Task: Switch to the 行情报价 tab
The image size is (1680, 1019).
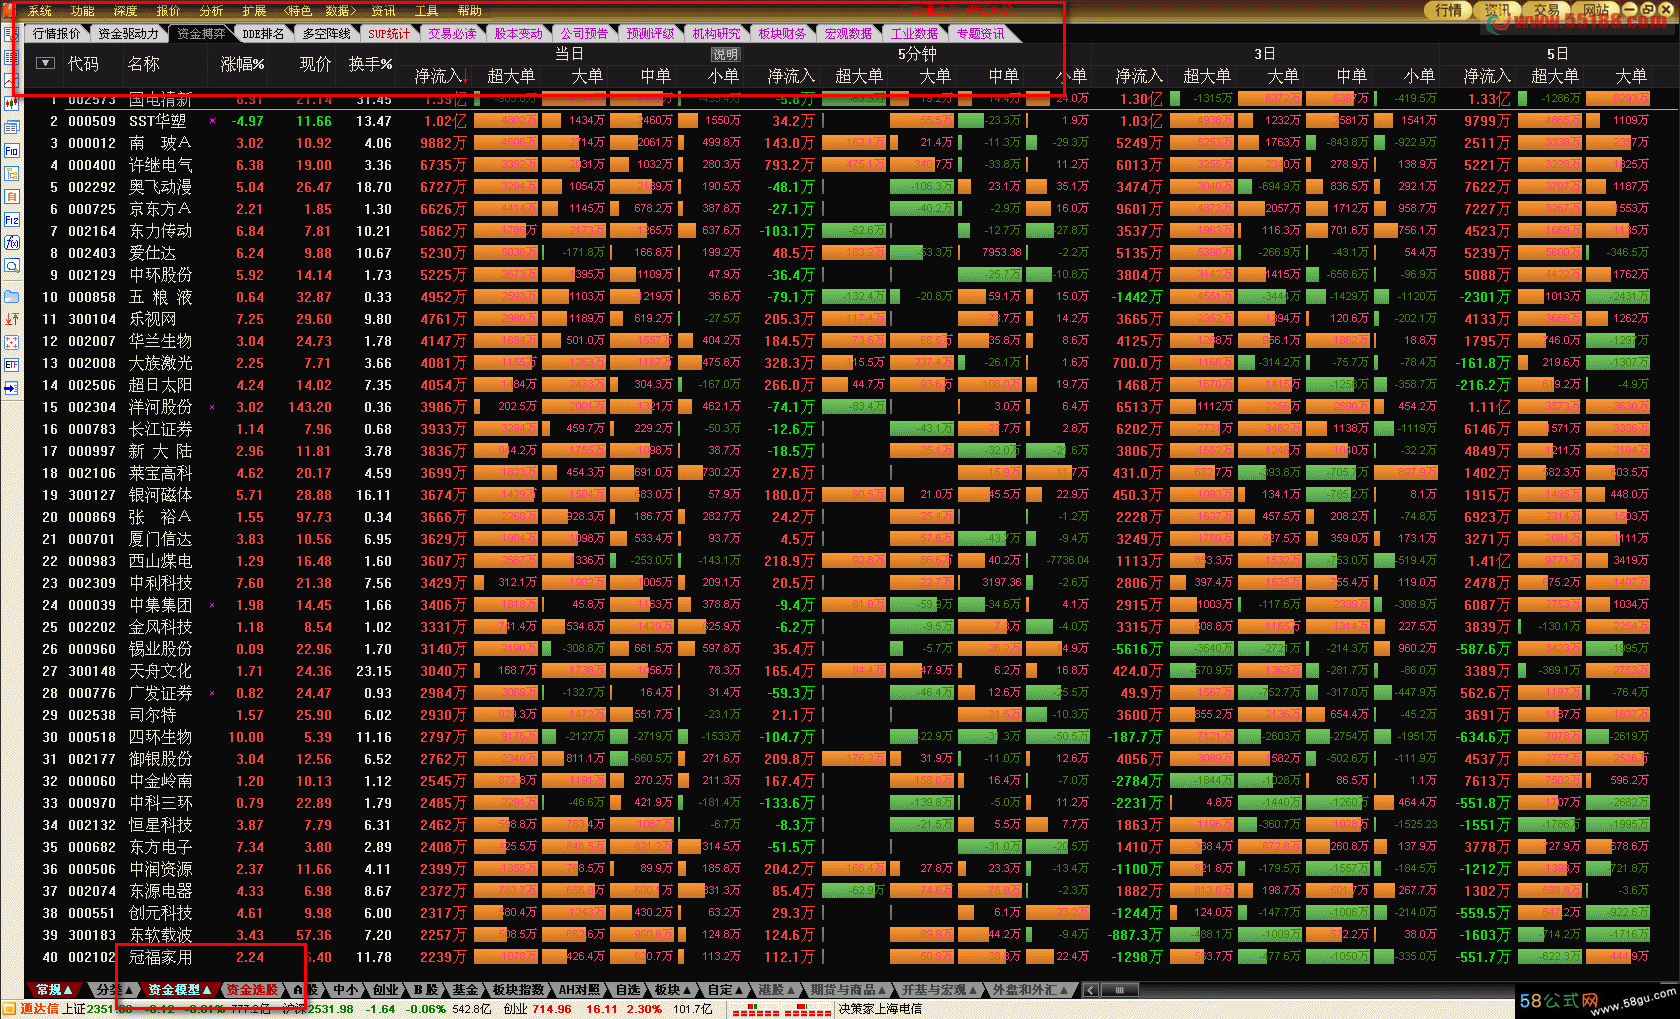Action: tap(56, 34)
